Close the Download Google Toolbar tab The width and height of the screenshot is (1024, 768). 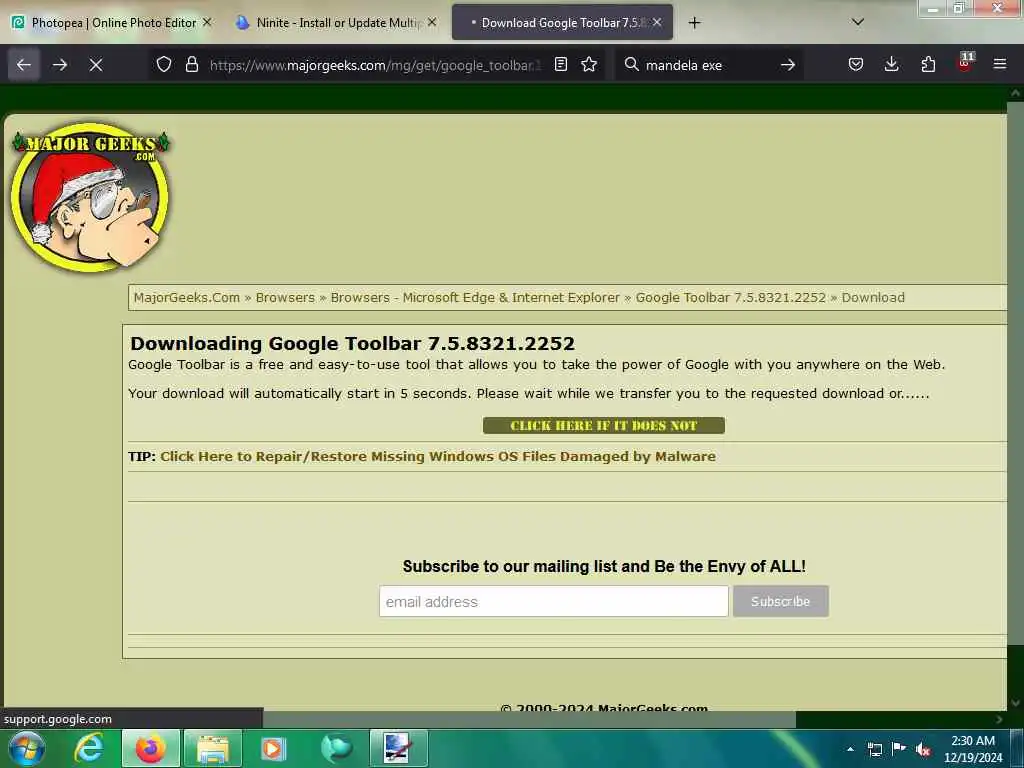coord(657,22)
